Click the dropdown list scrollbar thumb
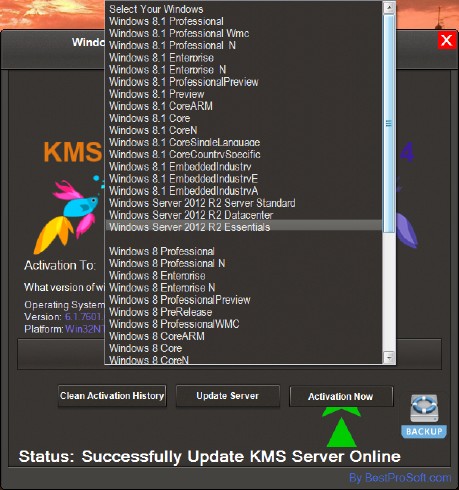This screenshot has height=490, width=459. click(389, 123)
